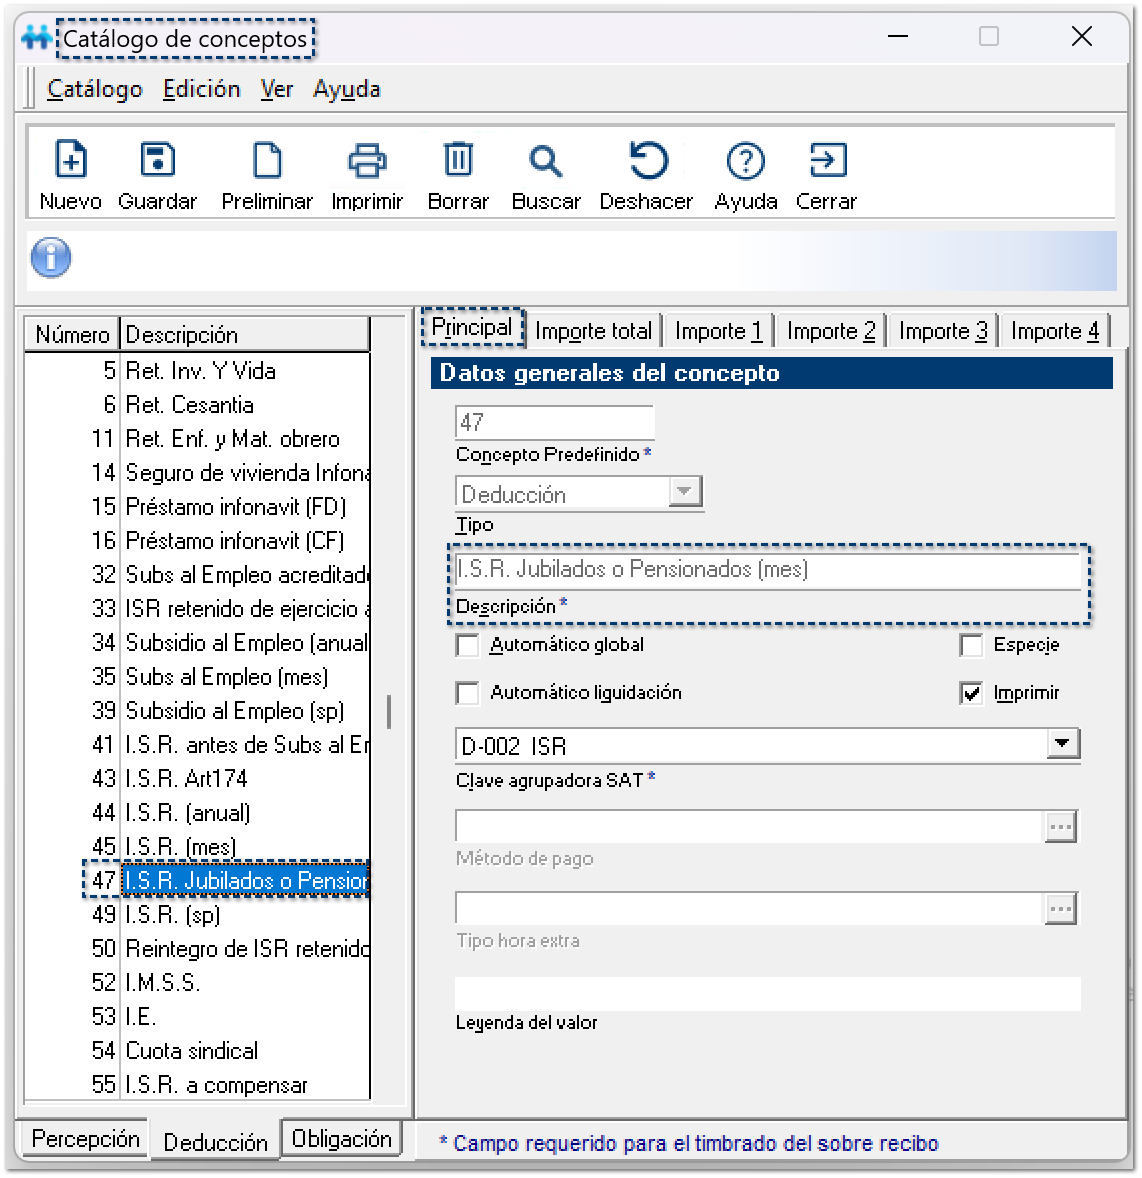Switch to the Importe total tab
Screen dimensions: 1142x1178
pyautogui.click(x=593, y=331)
